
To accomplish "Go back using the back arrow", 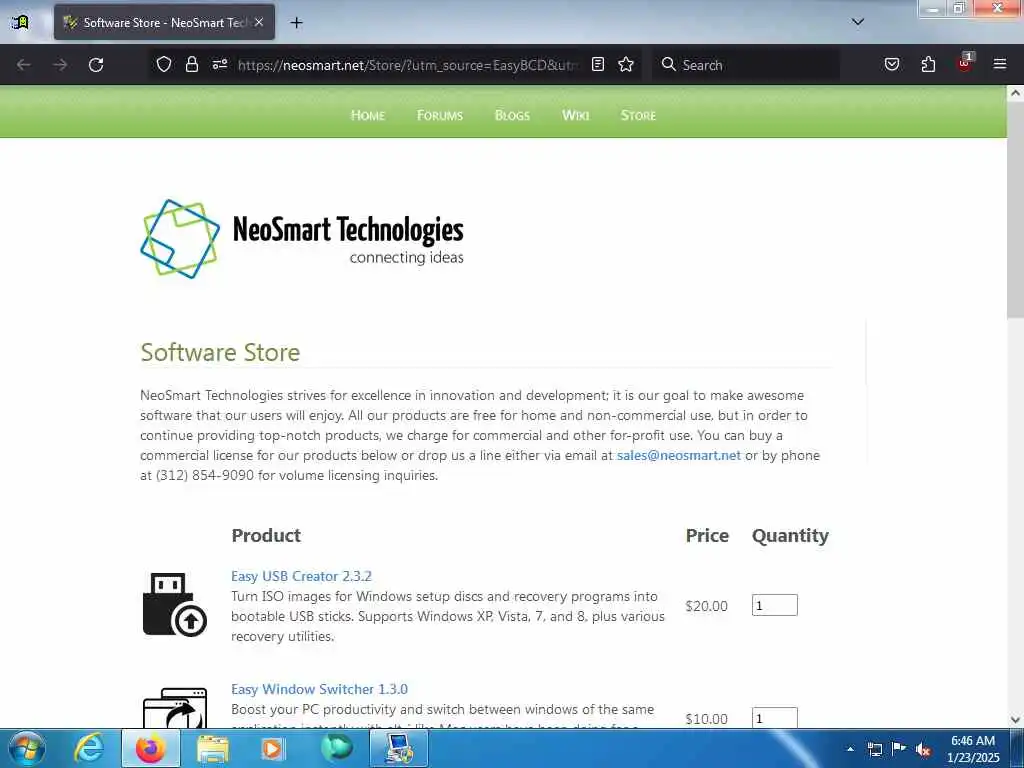I will tap(24, 65).
